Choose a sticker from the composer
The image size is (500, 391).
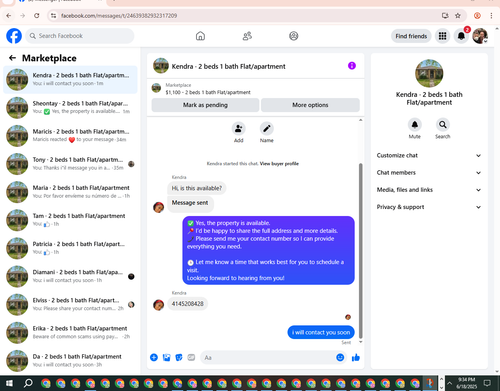click(179, 358)
